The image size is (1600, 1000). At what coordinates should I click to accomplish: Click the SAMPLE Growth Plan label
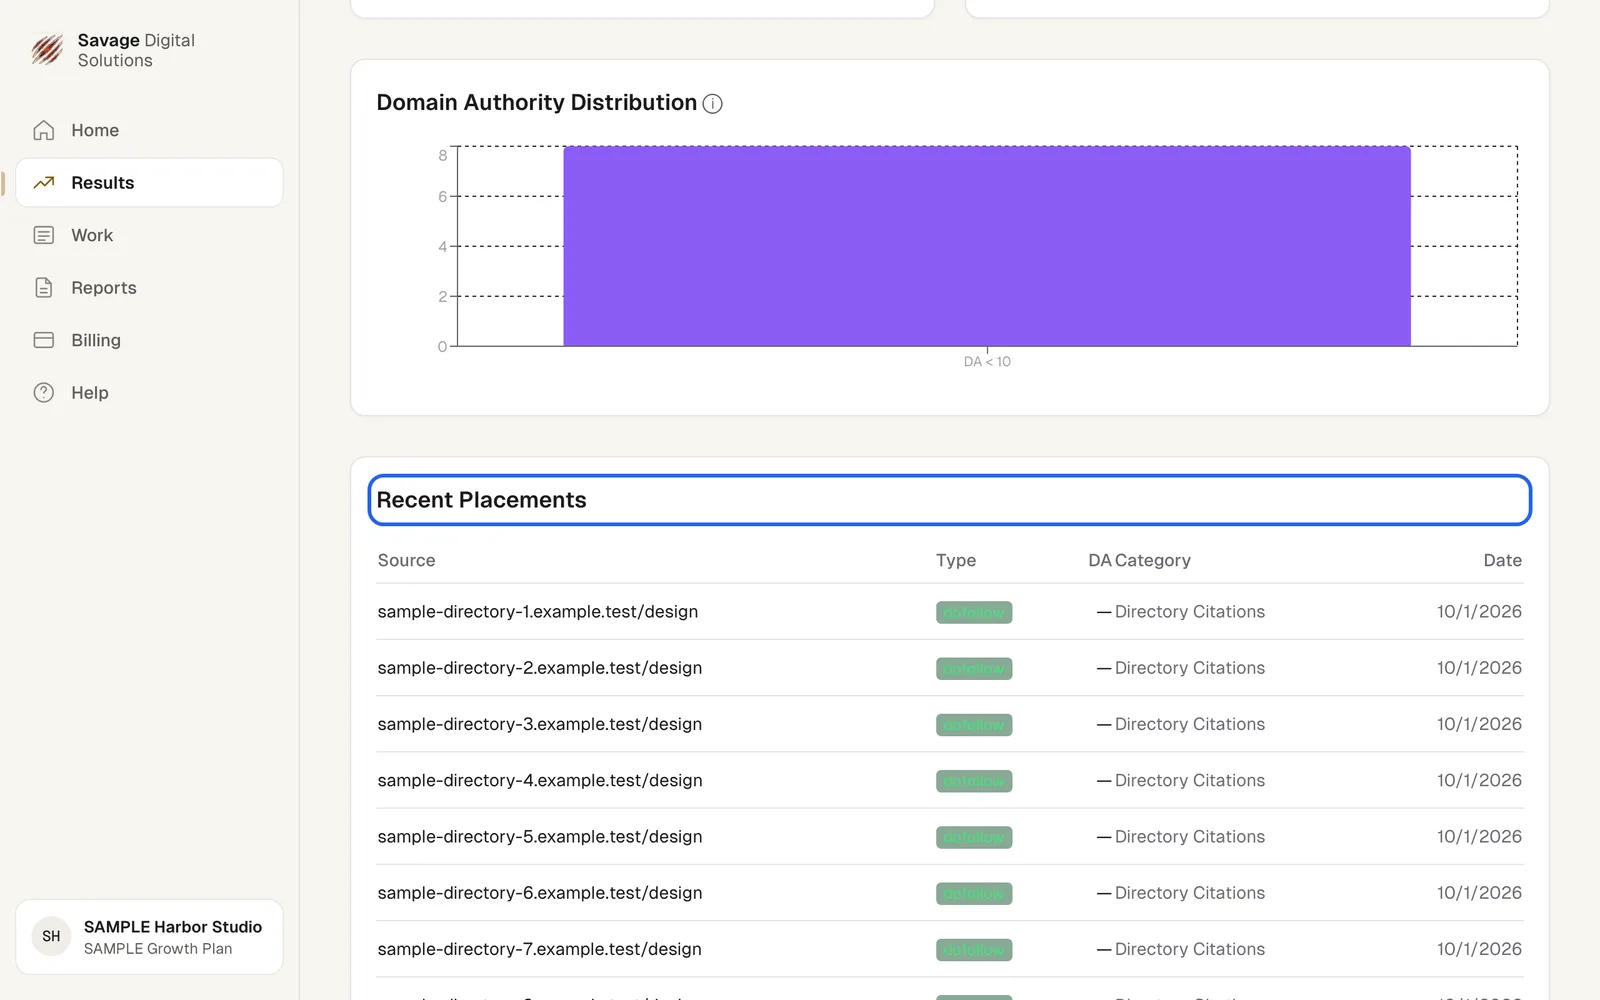(x=158, y=949)
